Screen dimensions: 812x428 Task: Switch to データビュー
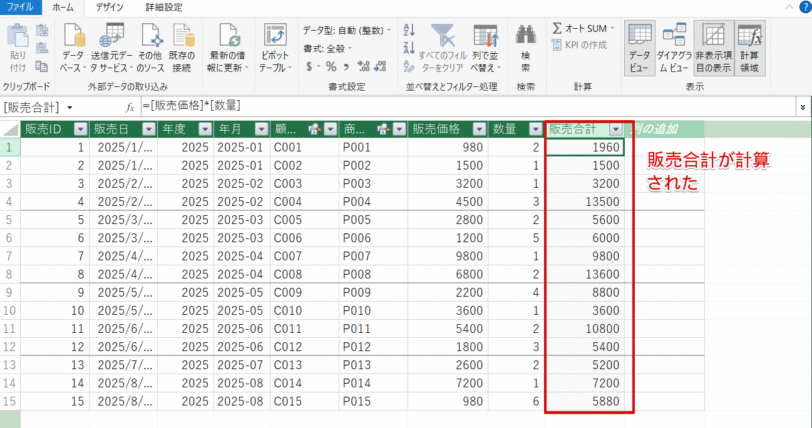click(x=640, y=48)
